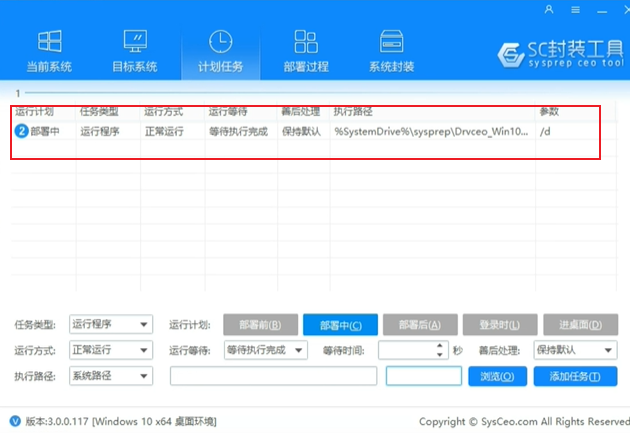Click the 版本:3.0.0.117 status text

pyautogui.click(x=121, y=421)
